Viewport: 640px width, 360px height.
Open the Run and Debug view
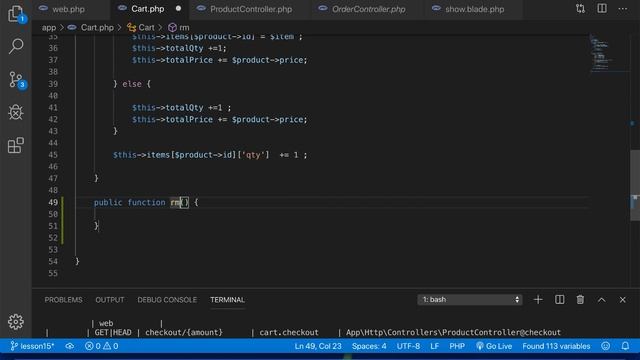point(16,112)
